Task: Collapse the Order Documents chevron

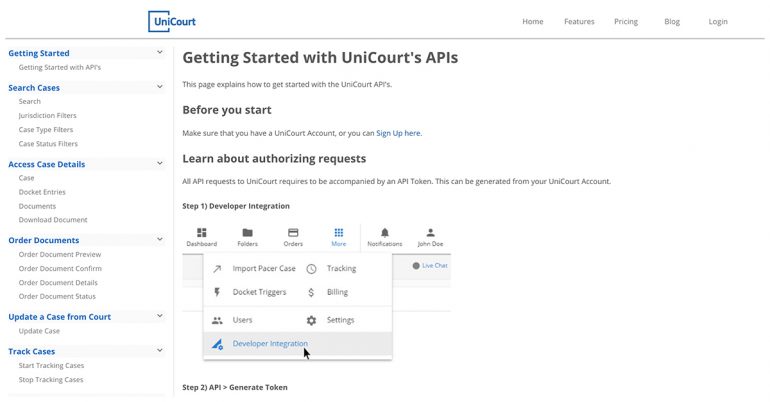Action: pos(160,239)
